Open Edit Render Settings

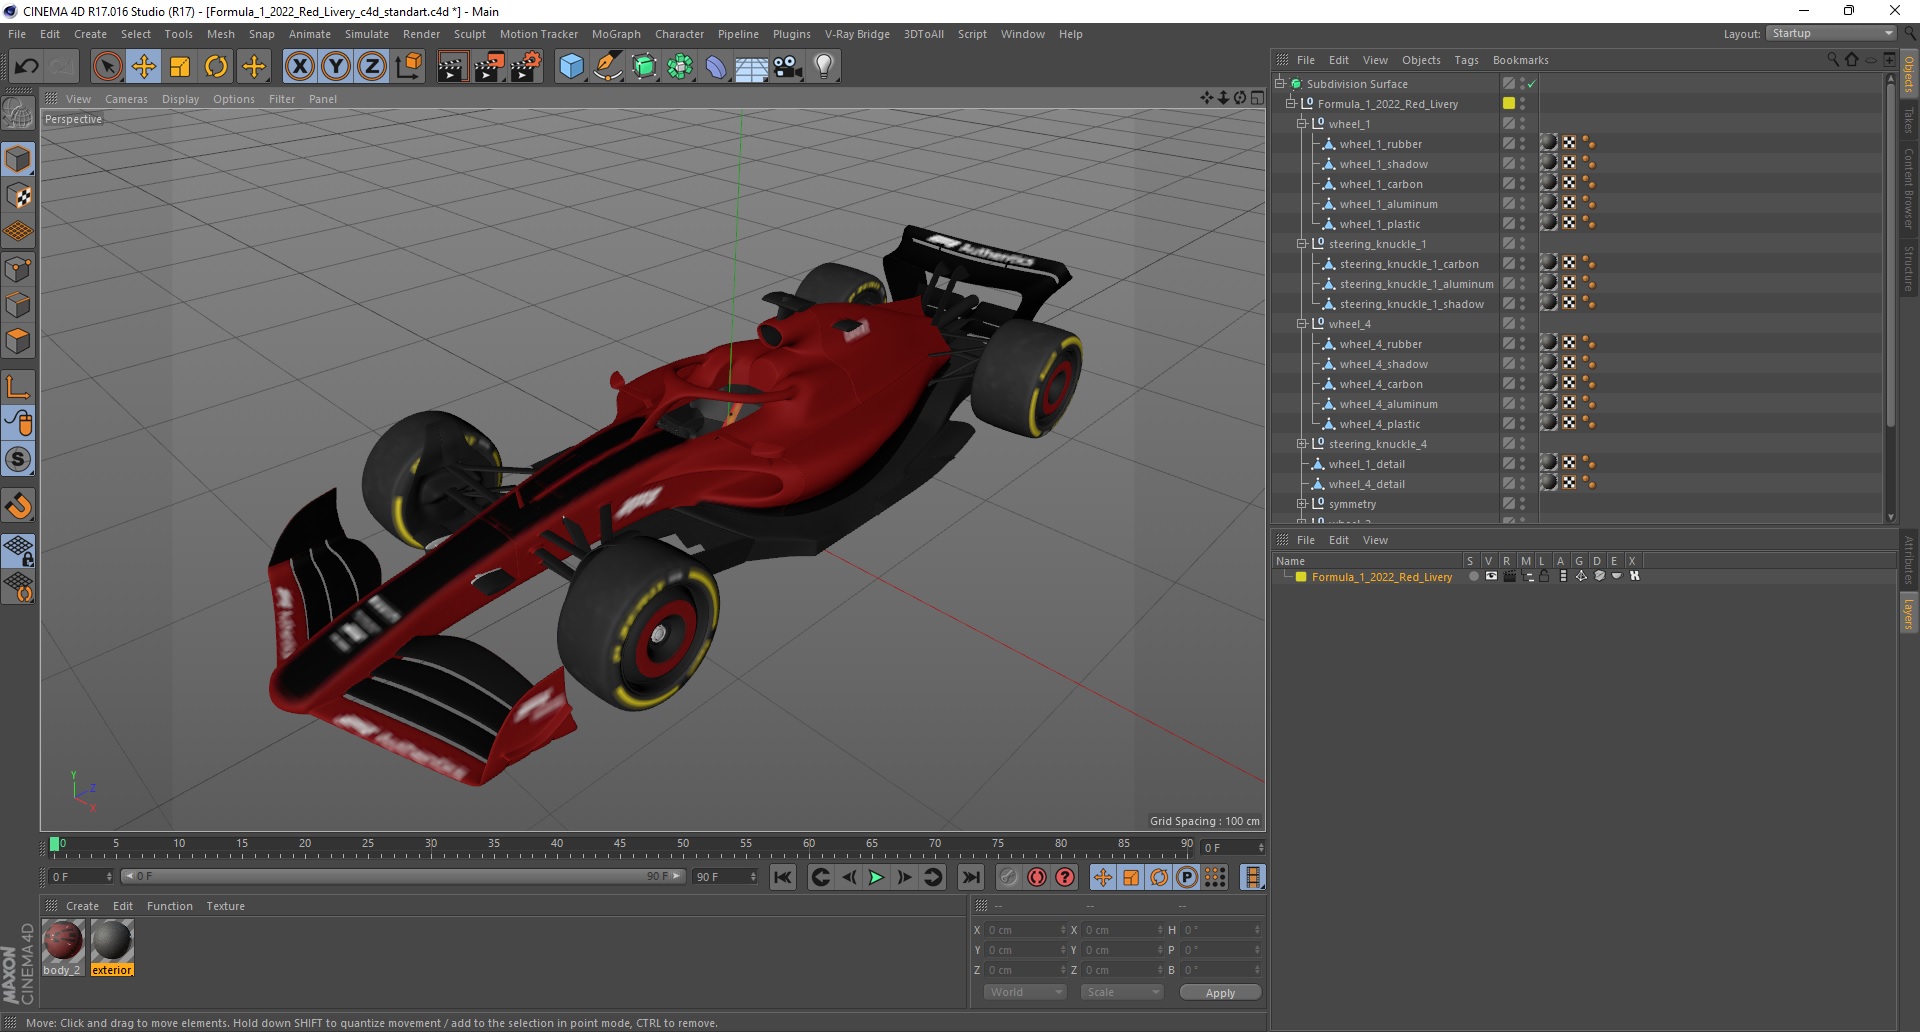526,67
